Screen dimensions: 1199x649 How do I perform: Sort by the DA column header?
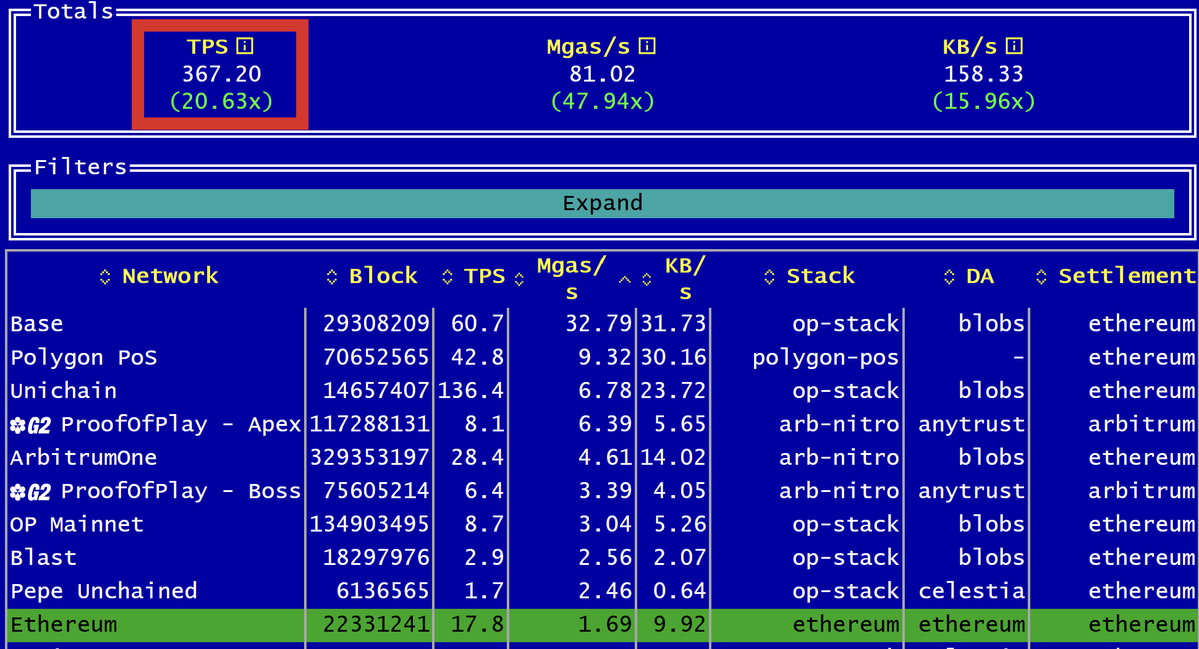click(x=979, y=276)
